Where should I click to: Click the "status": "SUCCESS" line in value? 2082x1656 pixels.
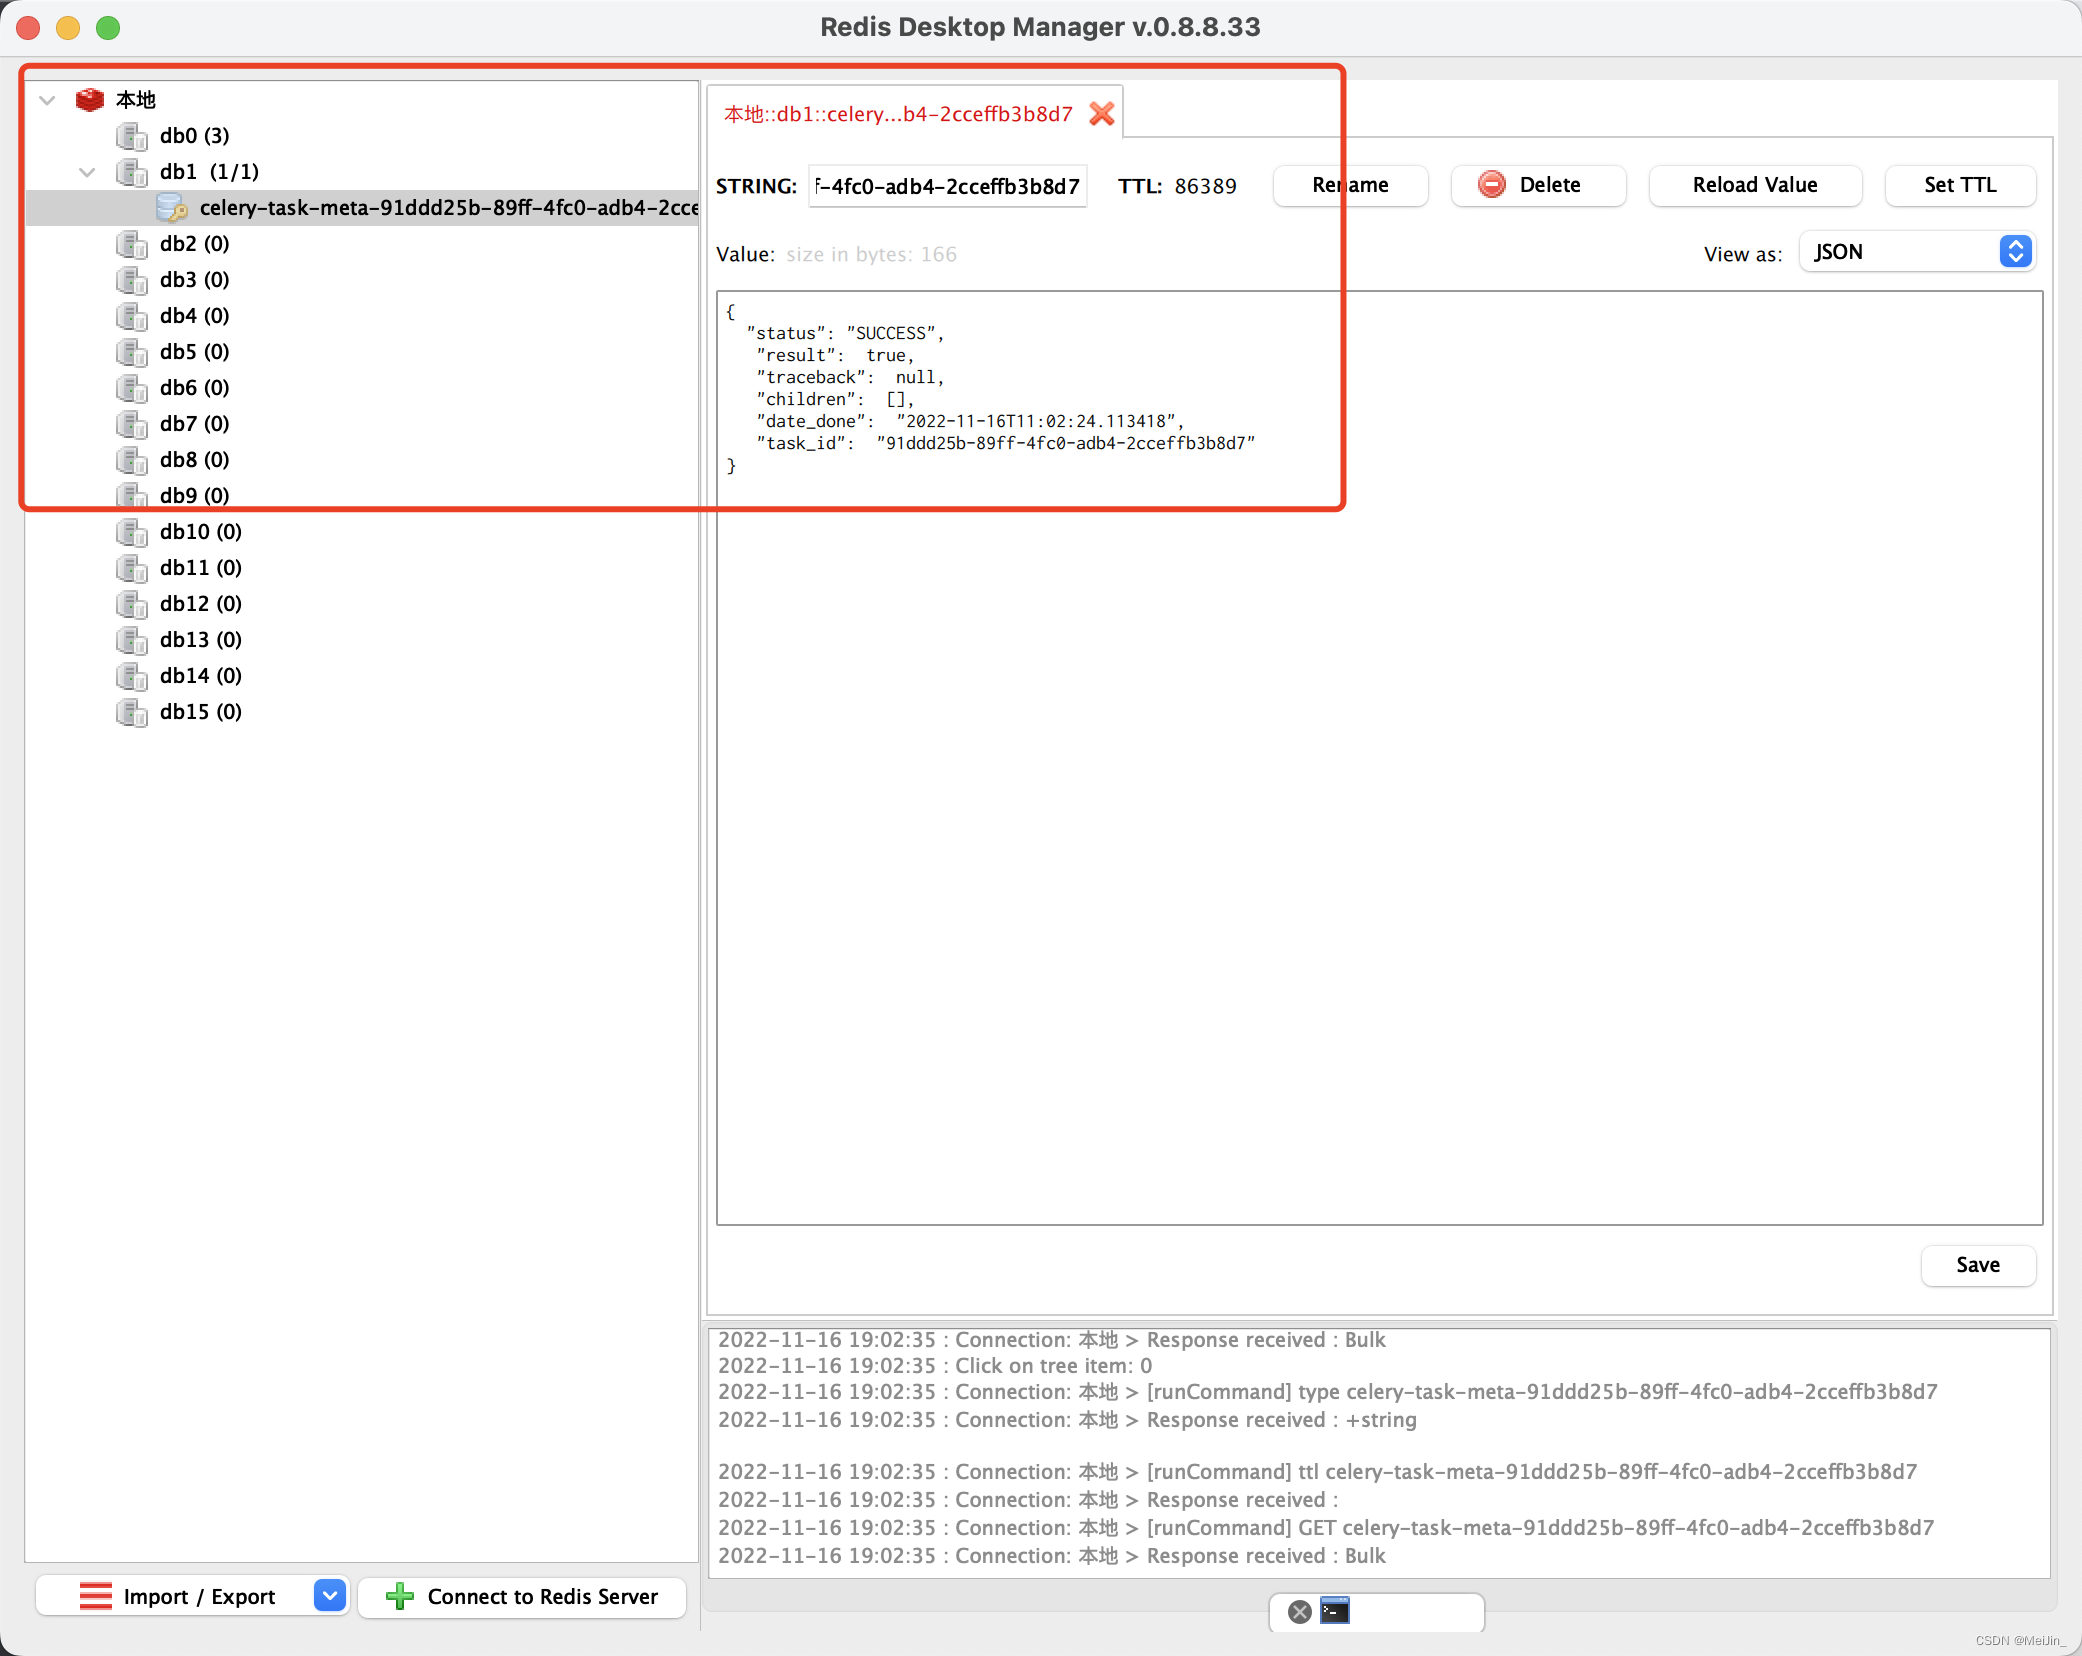coord(844,334)
